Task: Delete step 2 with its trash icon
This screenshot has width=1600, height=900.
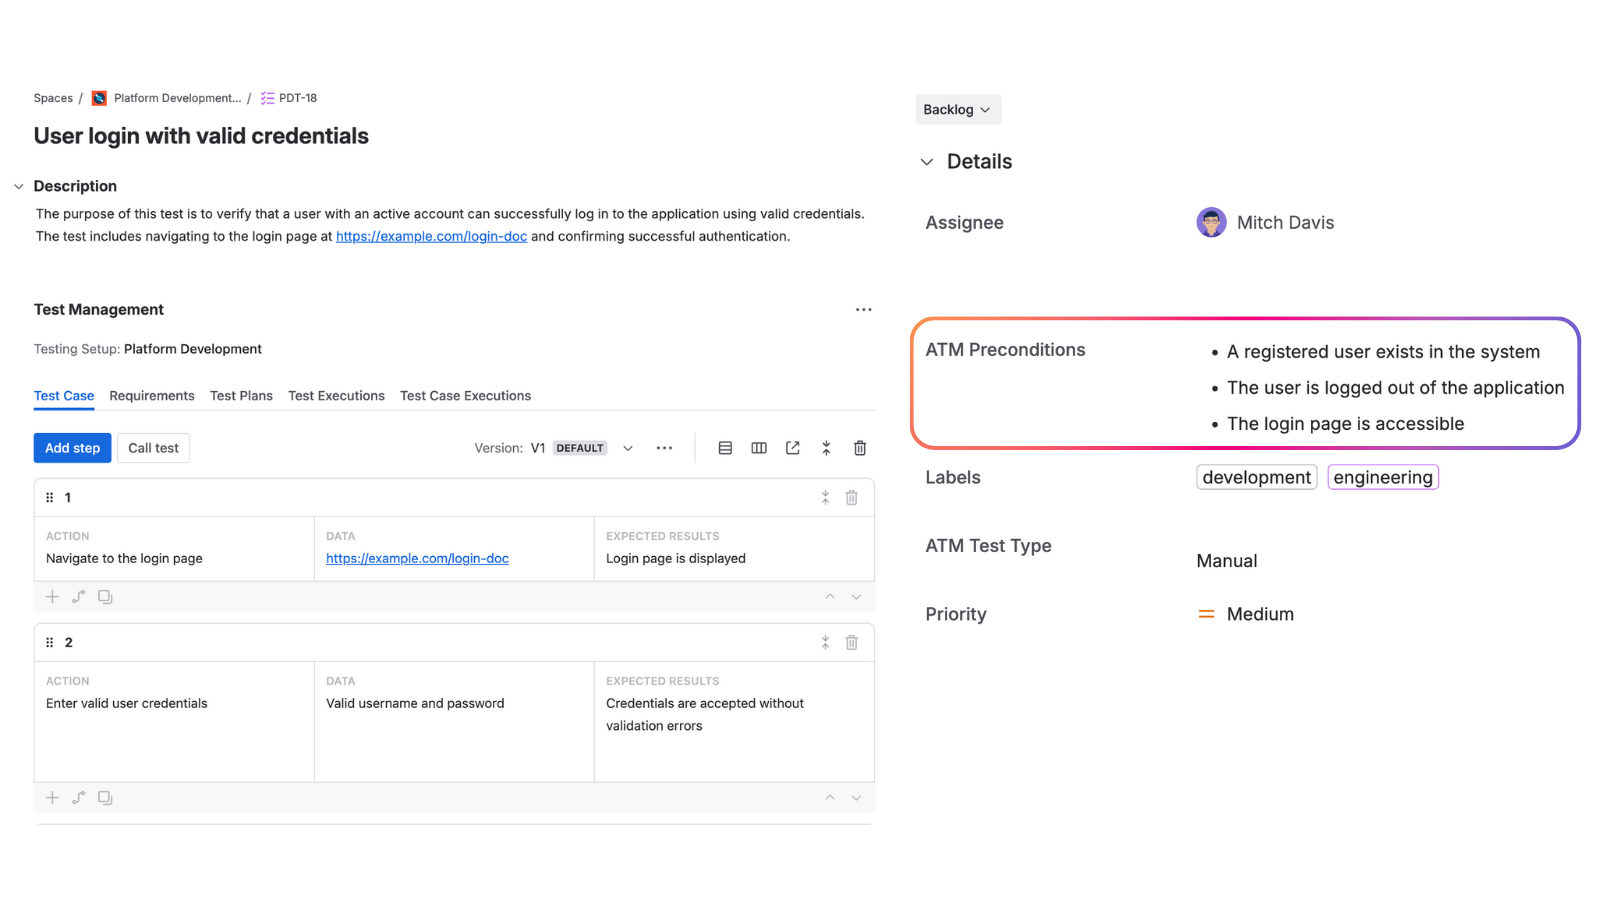Action: click(852, 642)
